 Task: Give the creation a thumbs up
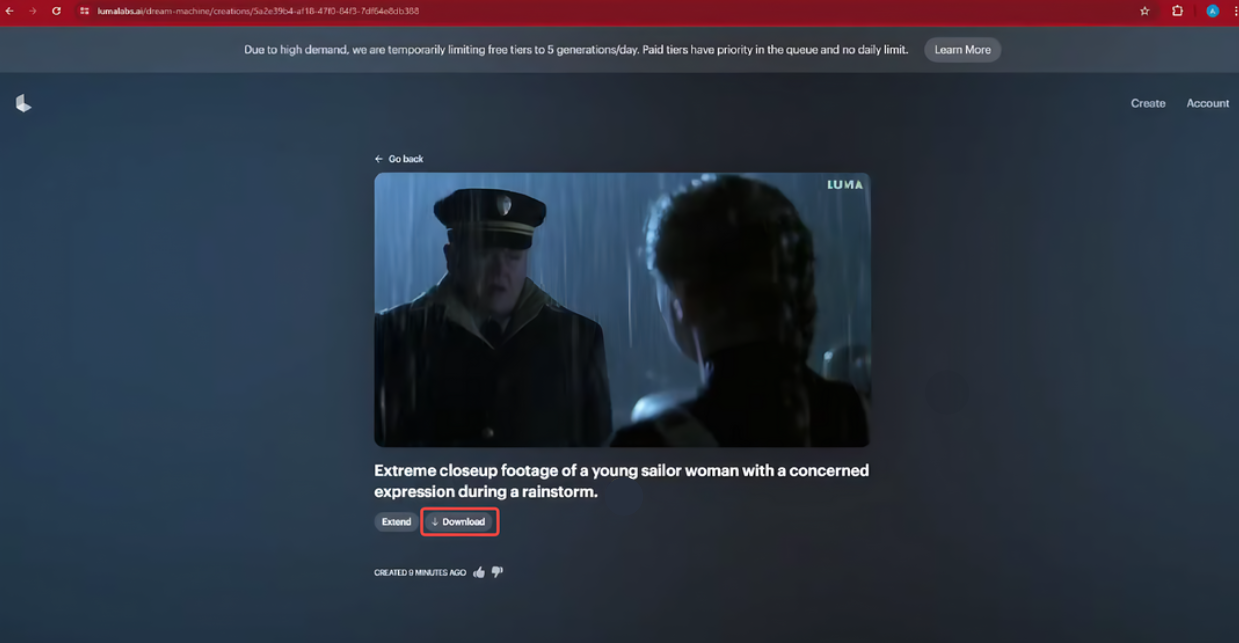tap(478, 571)
